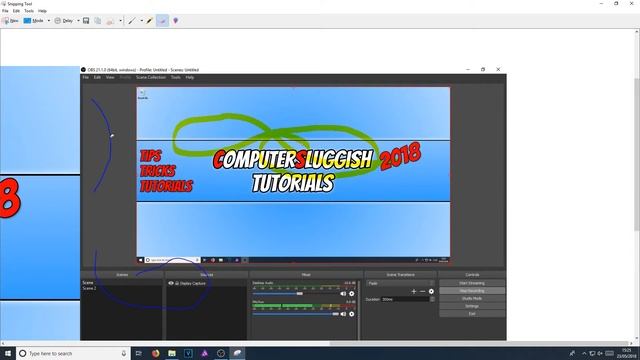Click the Snipping Tool taskbar icon
Image resolution: width=640 pixels, height=360 pixels.
pyautogui.click(x=237, y=353)
